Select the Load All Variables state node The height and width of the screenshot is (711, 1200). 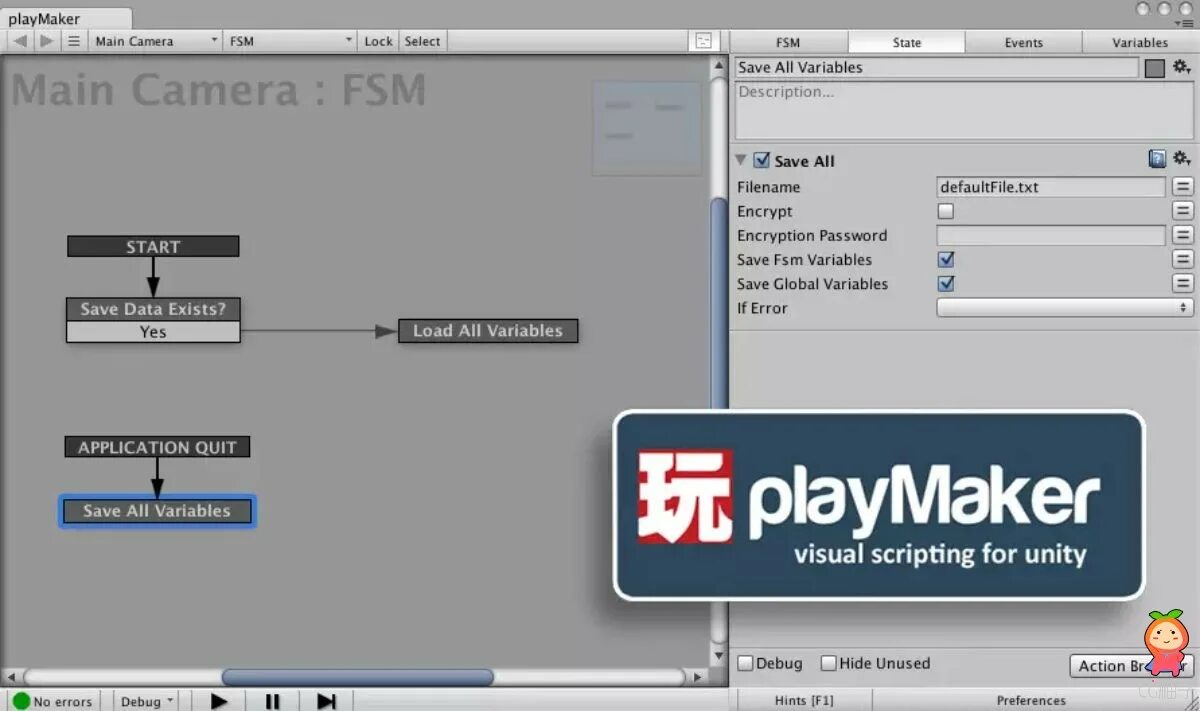488,331
